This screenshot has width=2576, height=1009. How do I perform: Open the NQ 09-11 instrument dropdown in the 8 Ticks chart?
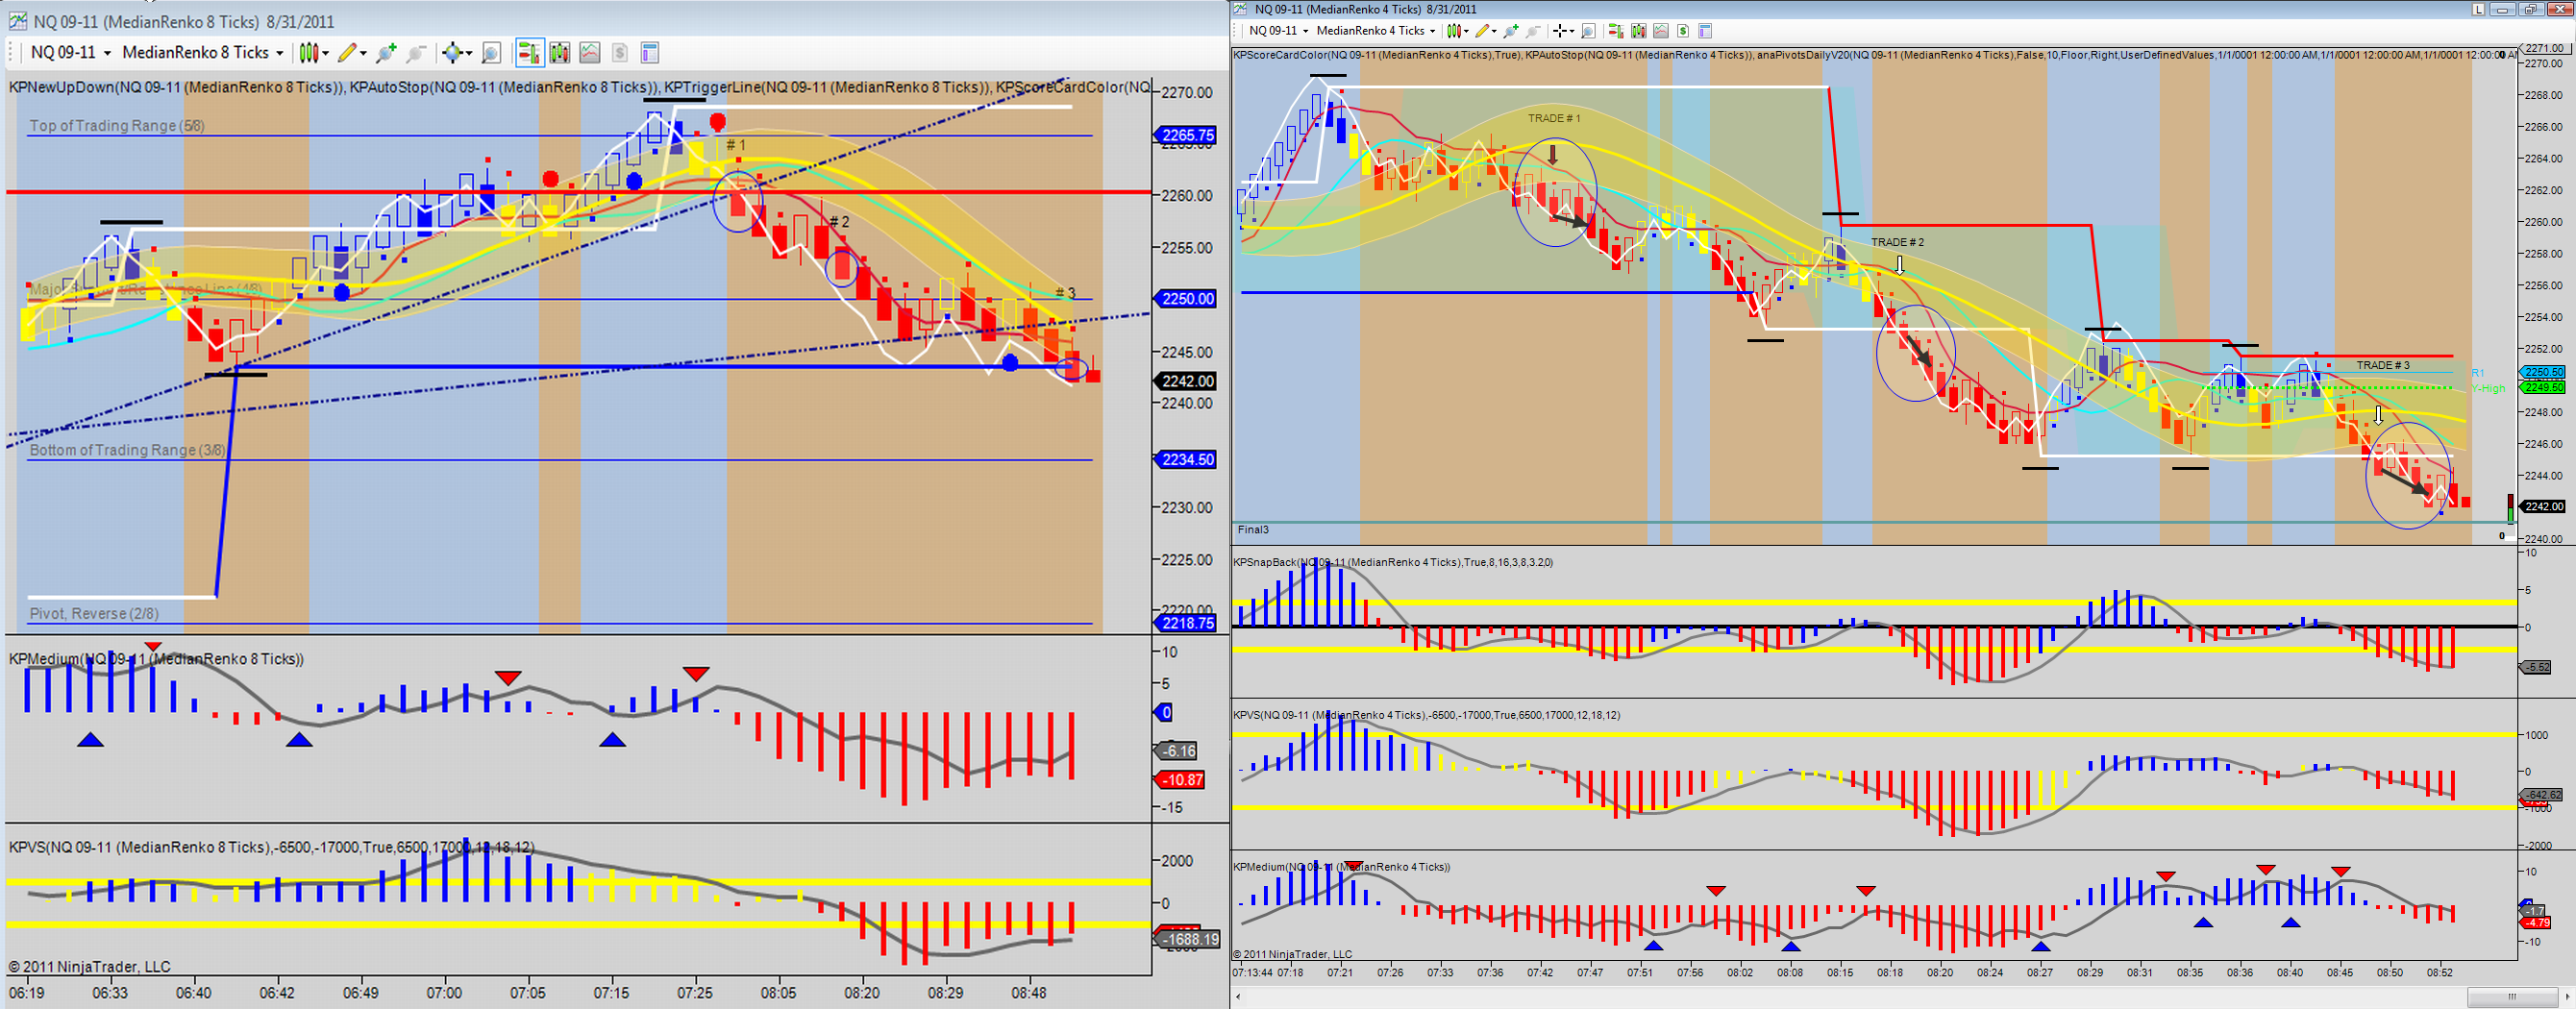[x=70, y=53]
